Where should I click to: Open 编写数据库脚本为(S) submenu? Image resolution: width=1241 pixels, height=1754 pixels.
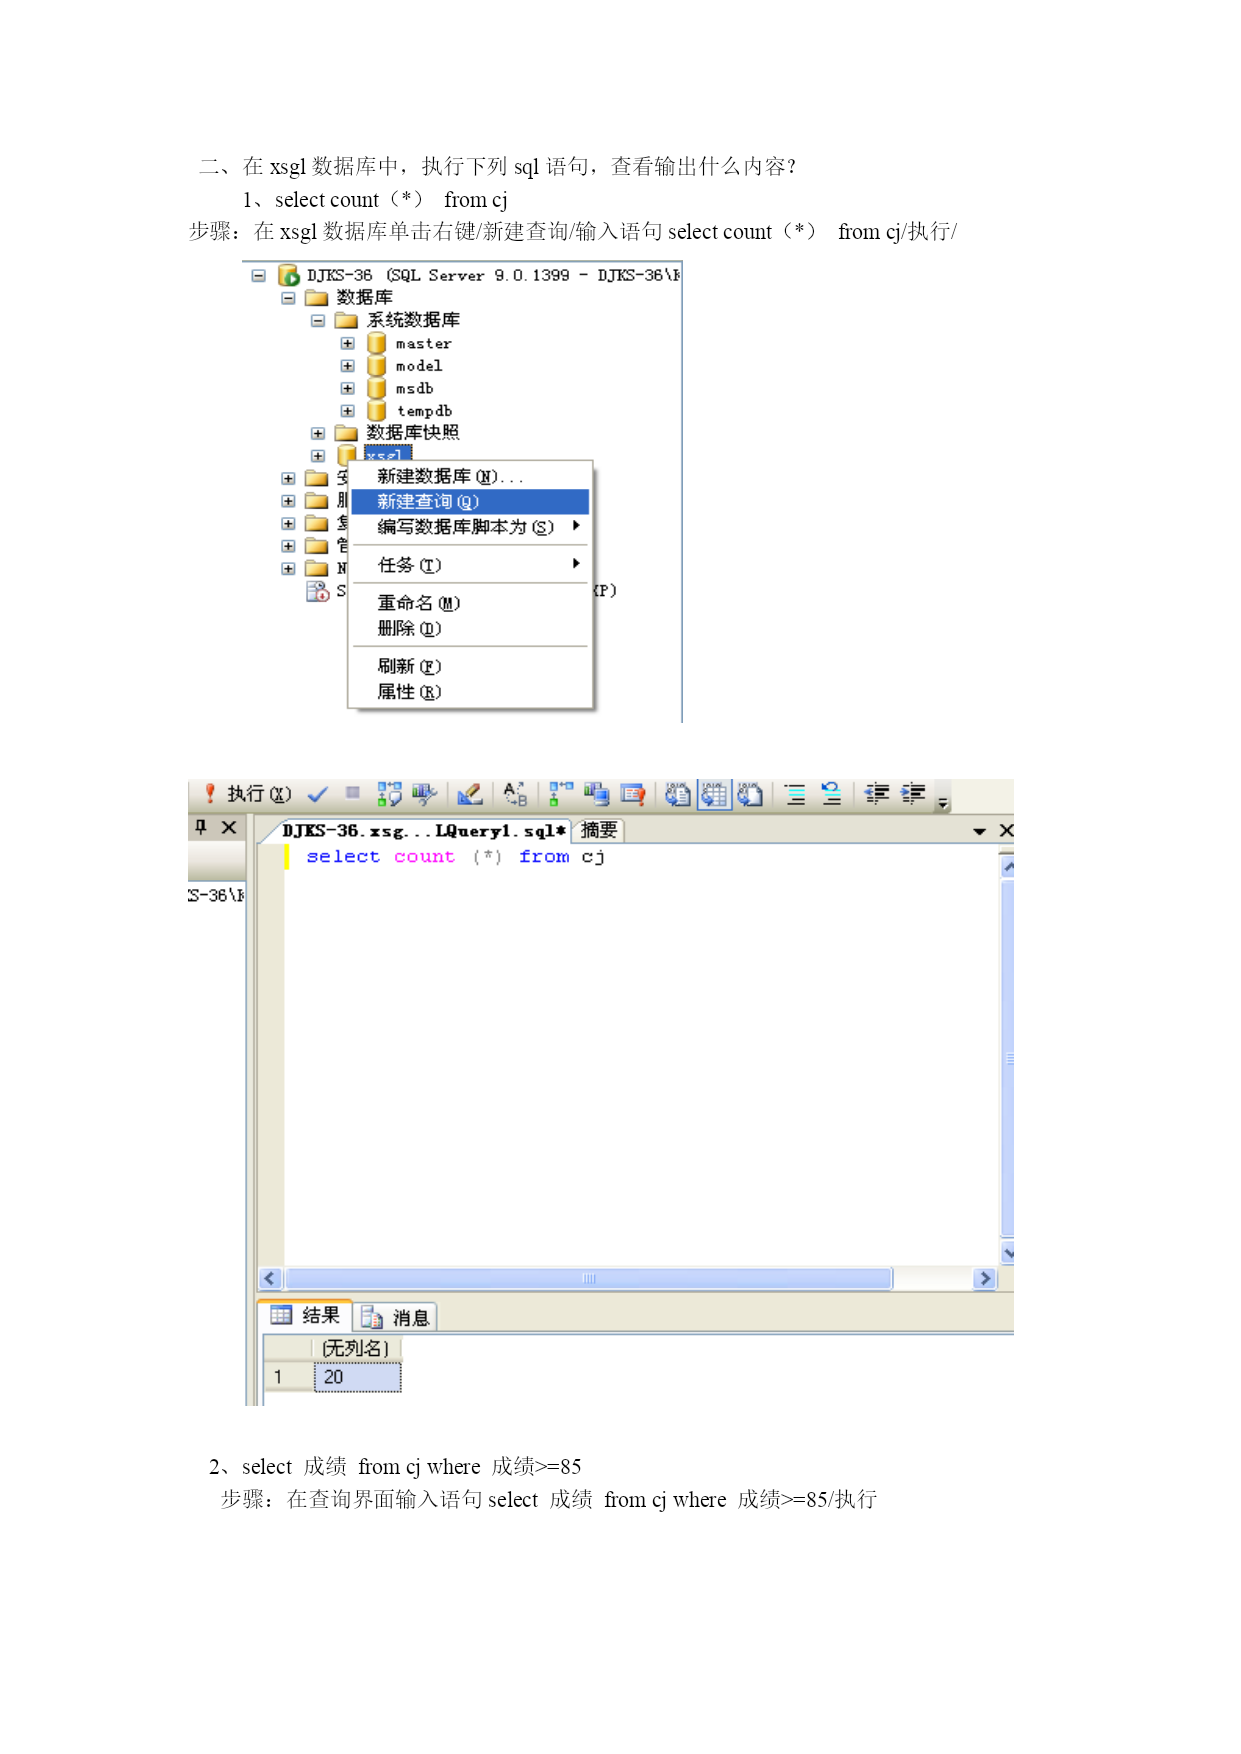click(470, 527)
